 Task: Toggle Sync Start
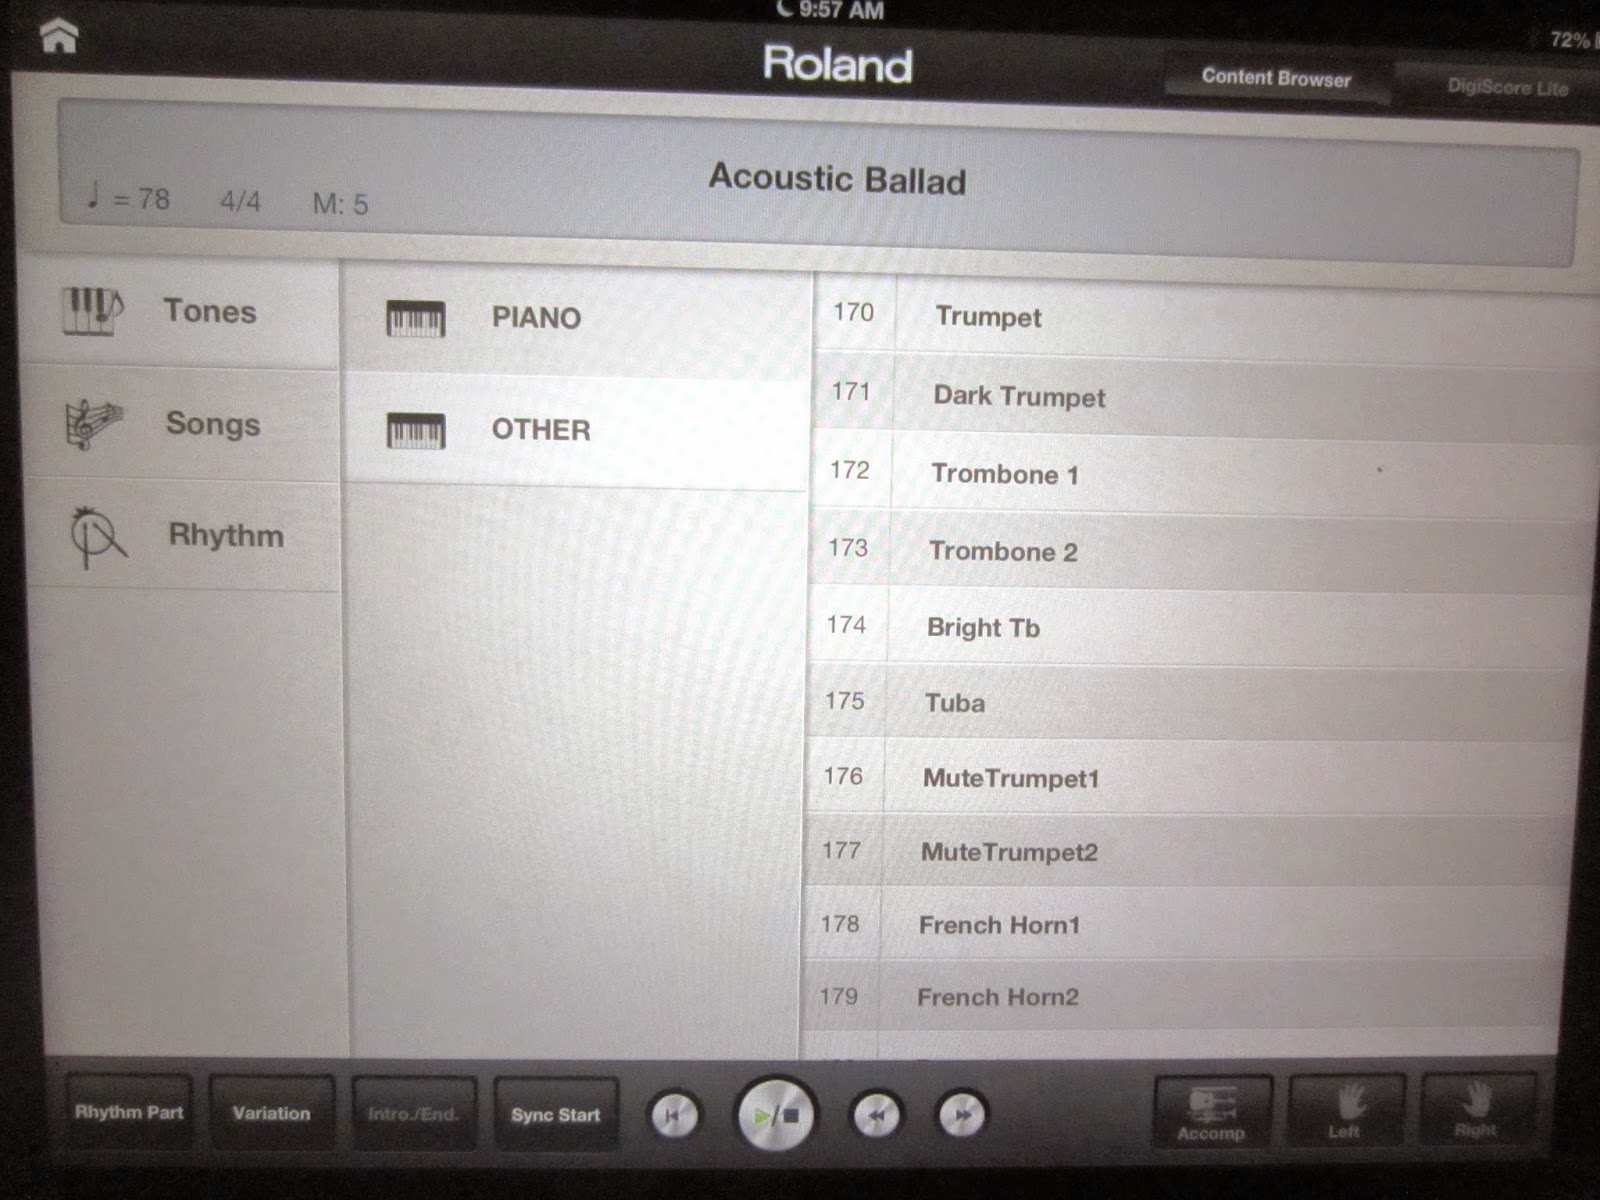555,1115
